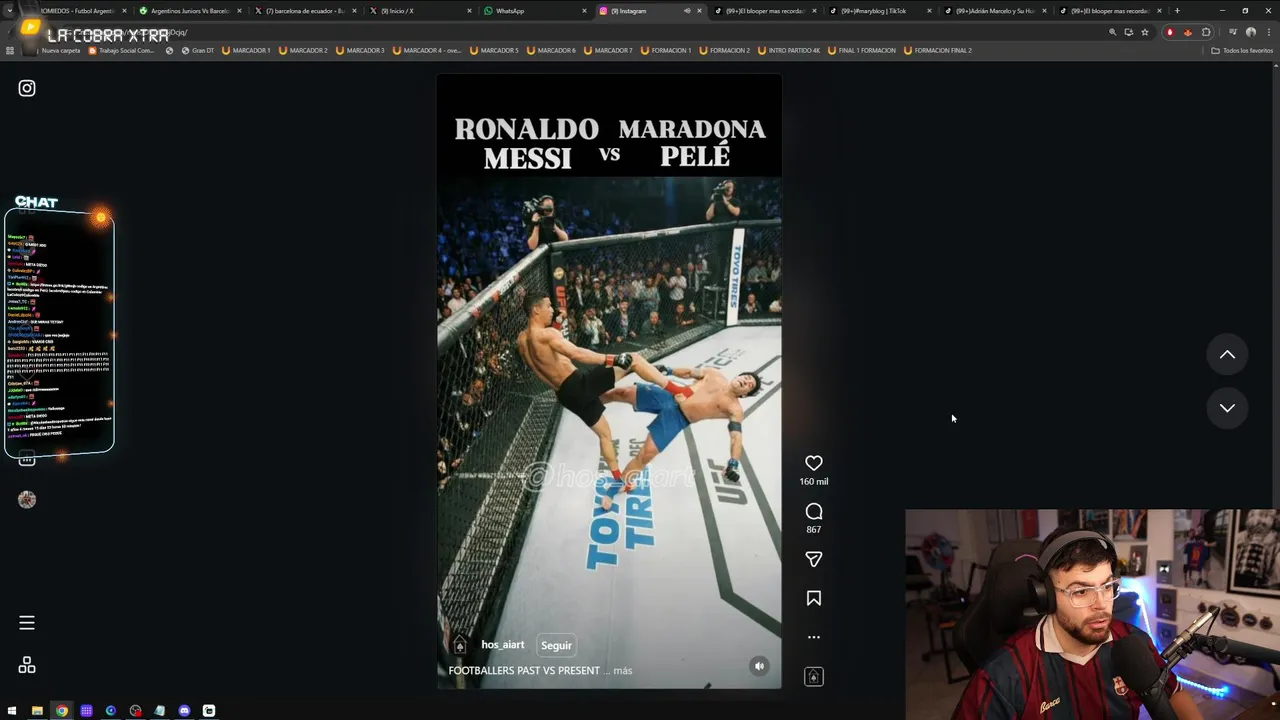
Task: Open more options three-dot icon on reel
Action: tap(814, 637)
